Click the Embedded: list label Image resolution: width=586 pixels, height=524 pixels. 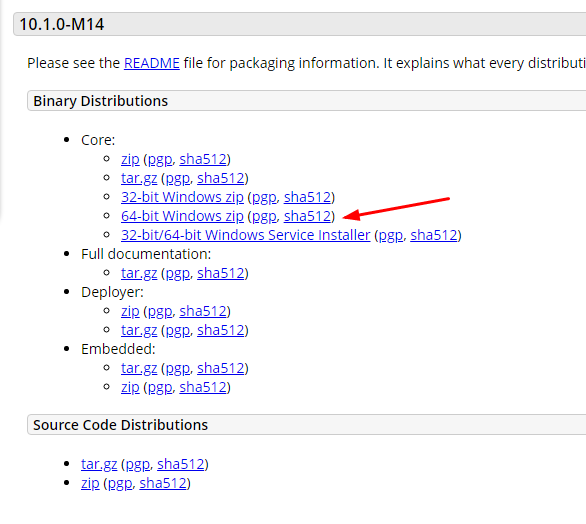pyautogui.click(x=118, y=349)
